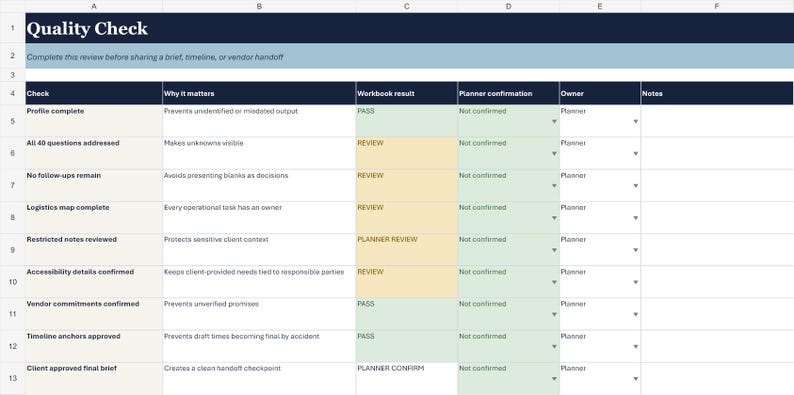The width and height of the screenshot is (794, 395).
Task: Select 'Avoids presenting blanks as decisions' cell
Action: (x=259, y=185)
